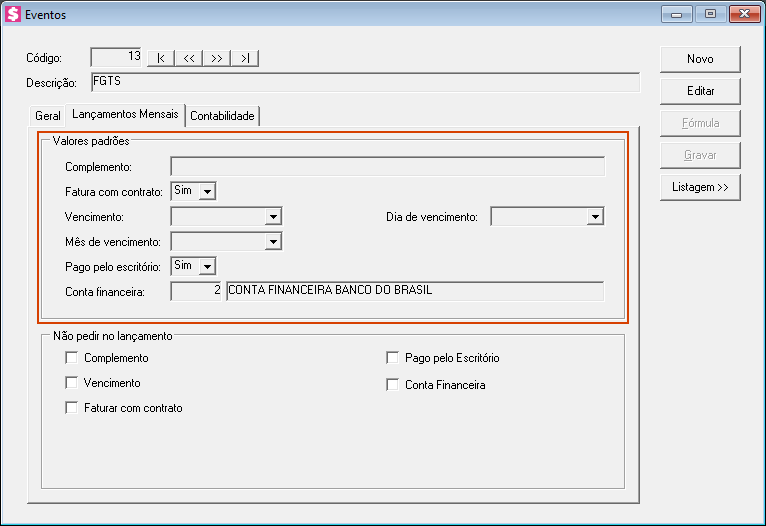766x526 pixels.
Task: Click the empty Complemento text field
Action: (387, 167)
